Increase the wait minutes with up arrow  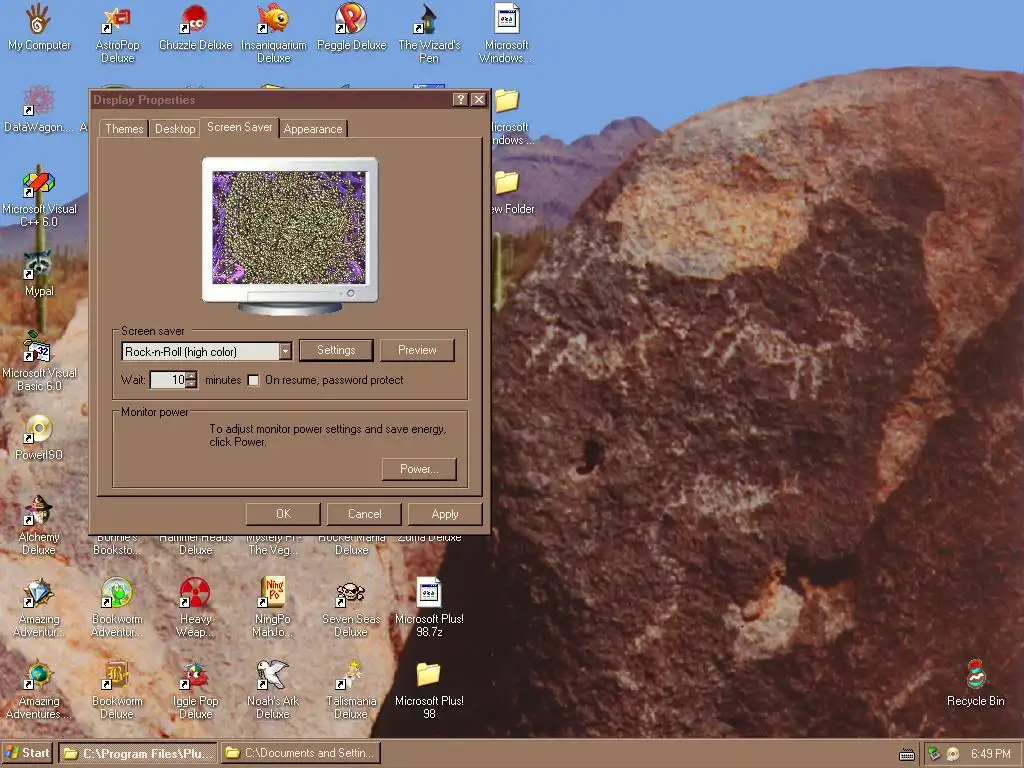(x=191, y=376)
